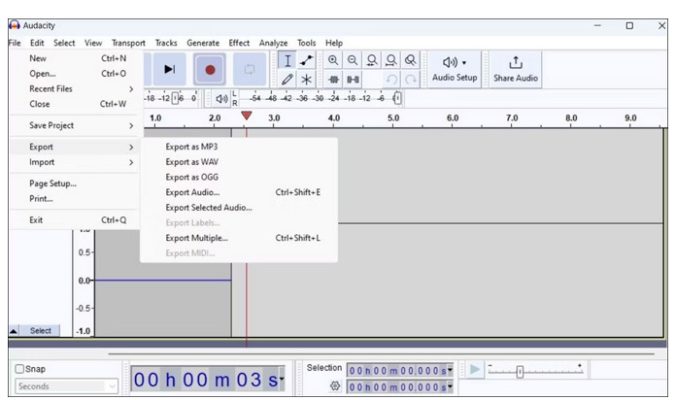Adjust the playback speed slider

520,372
